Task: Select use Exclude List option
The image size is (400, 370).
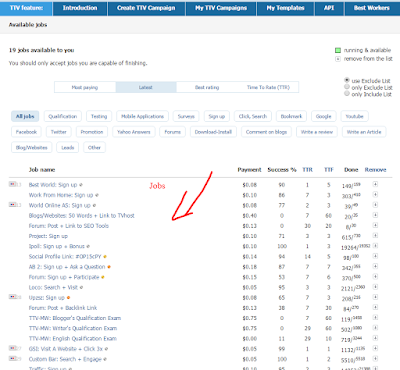Action: coord(347,80)
